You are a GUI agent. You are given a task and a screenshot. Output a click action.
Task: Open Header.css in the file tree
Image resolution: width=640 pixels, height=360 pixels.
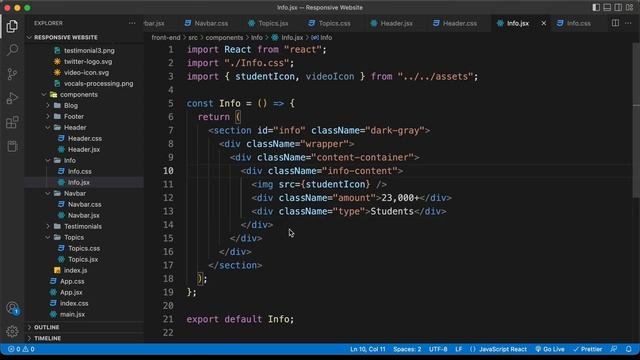[x=84, y=139]
